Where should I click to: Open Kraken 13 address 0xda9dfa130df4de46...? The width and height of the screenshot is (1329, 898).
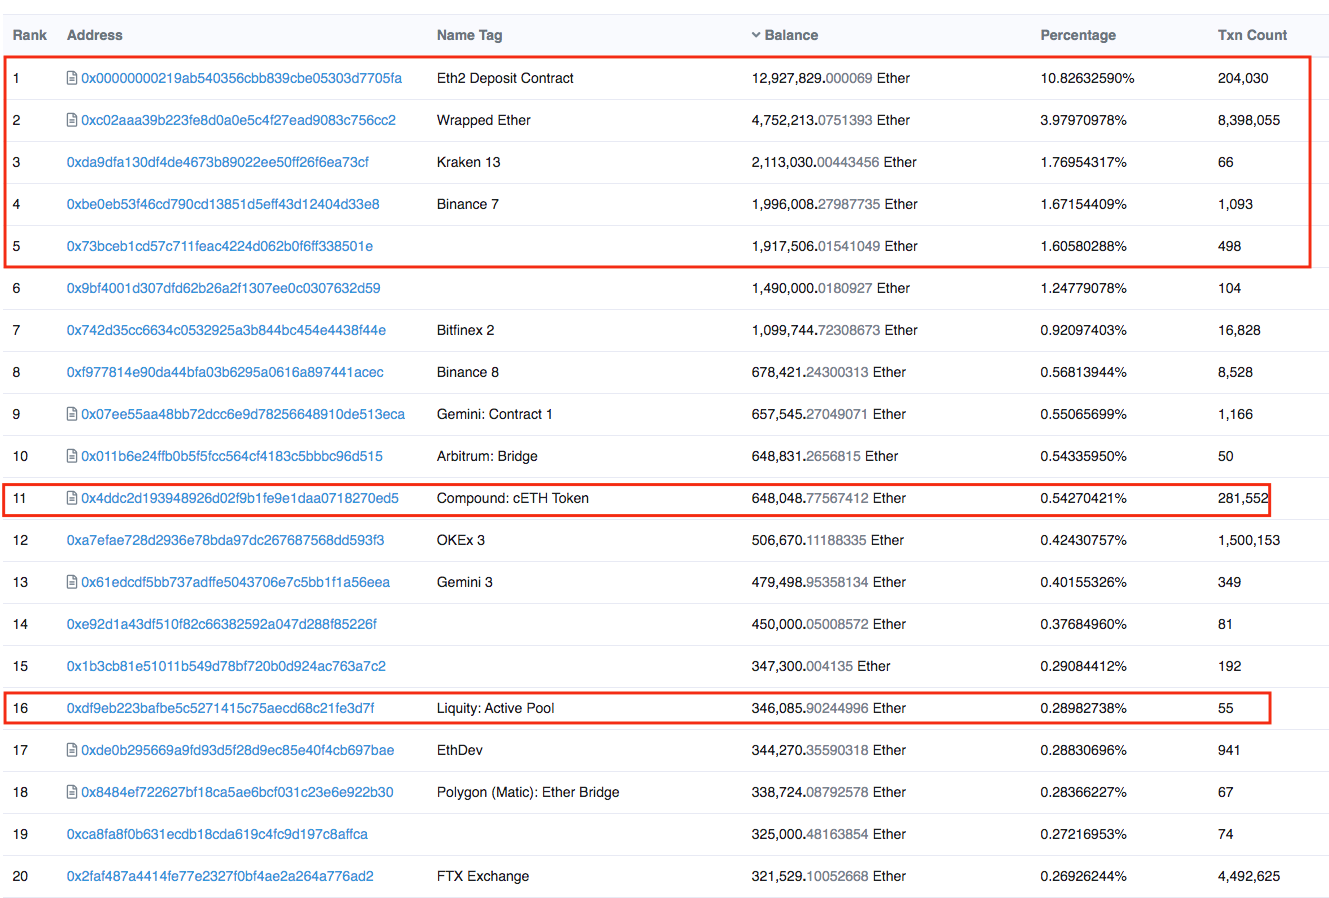tap(217, 162)
